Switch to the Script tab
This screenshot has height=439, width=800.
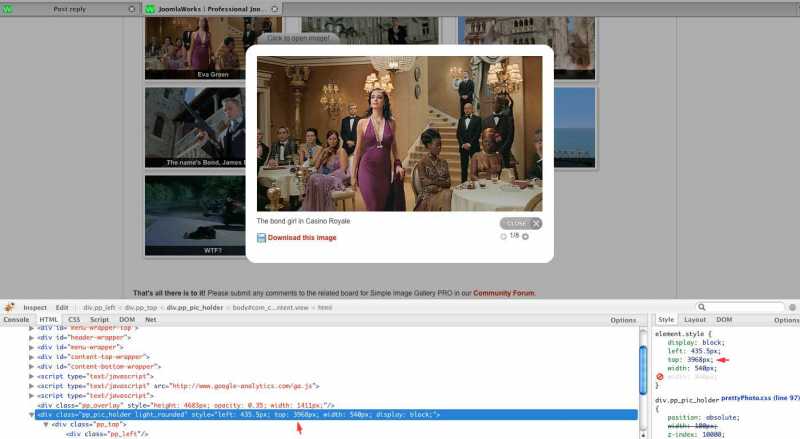pyautogui.click(x=99, y=320)
